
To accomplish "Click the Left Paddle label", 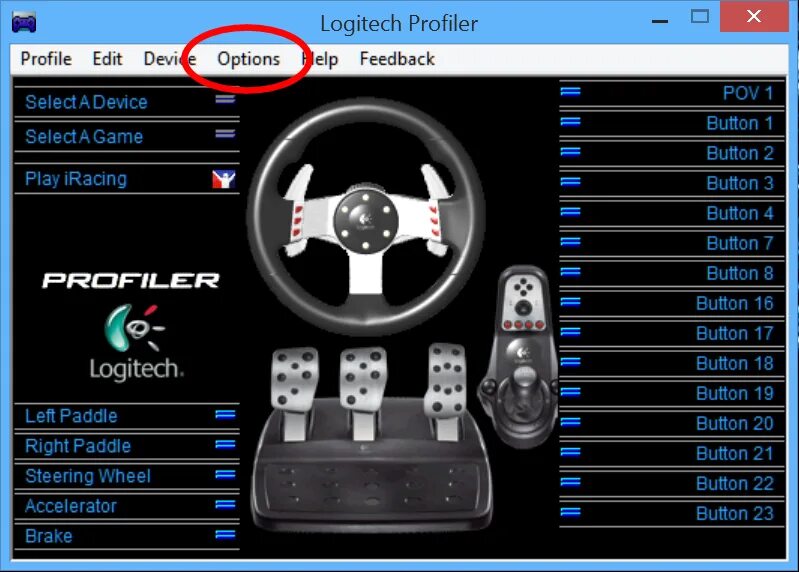I will coord(71,416).
